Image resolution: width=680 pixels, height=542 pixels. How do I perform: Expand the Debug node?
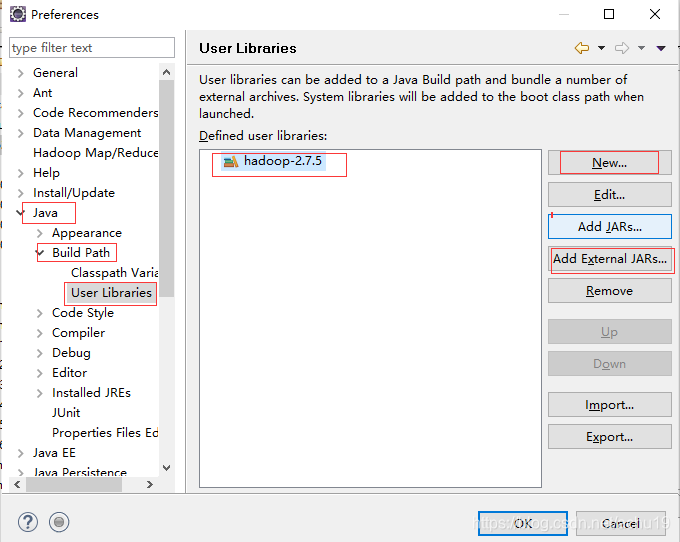click(x=39, y=353)
